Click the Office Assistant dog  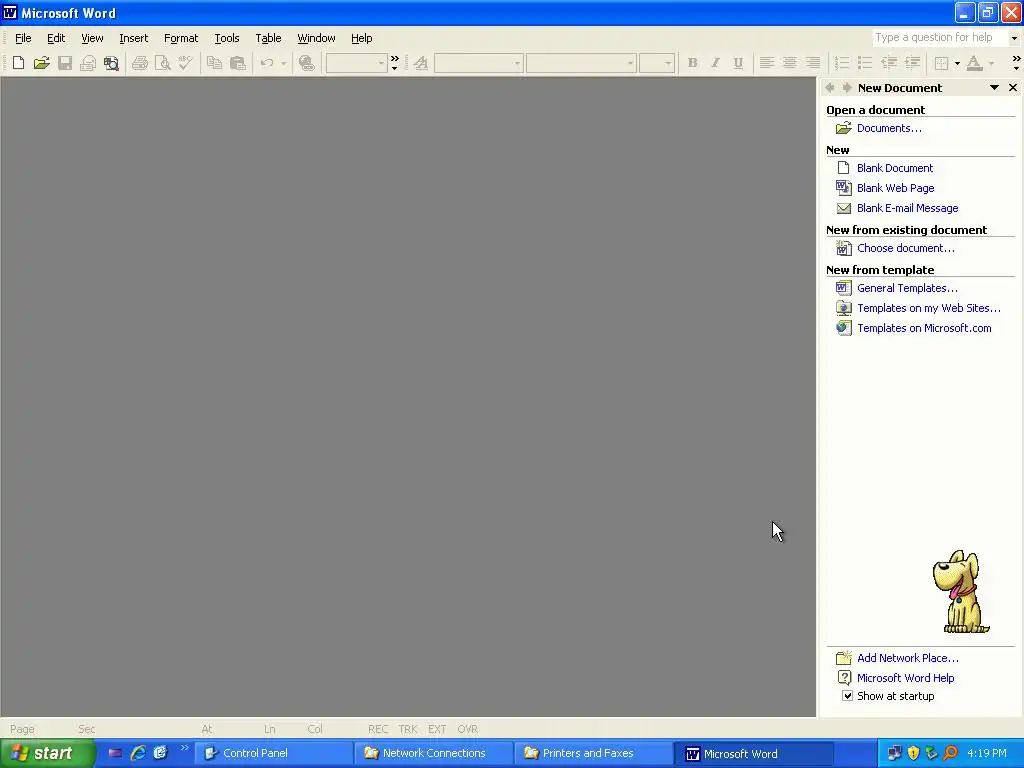(960, 592)
